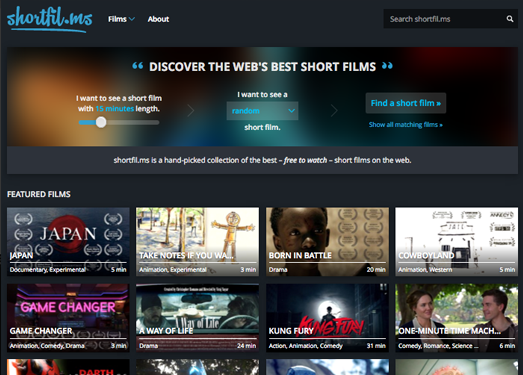
Task: Click the film length slider handle
Action: pos(101,122)
